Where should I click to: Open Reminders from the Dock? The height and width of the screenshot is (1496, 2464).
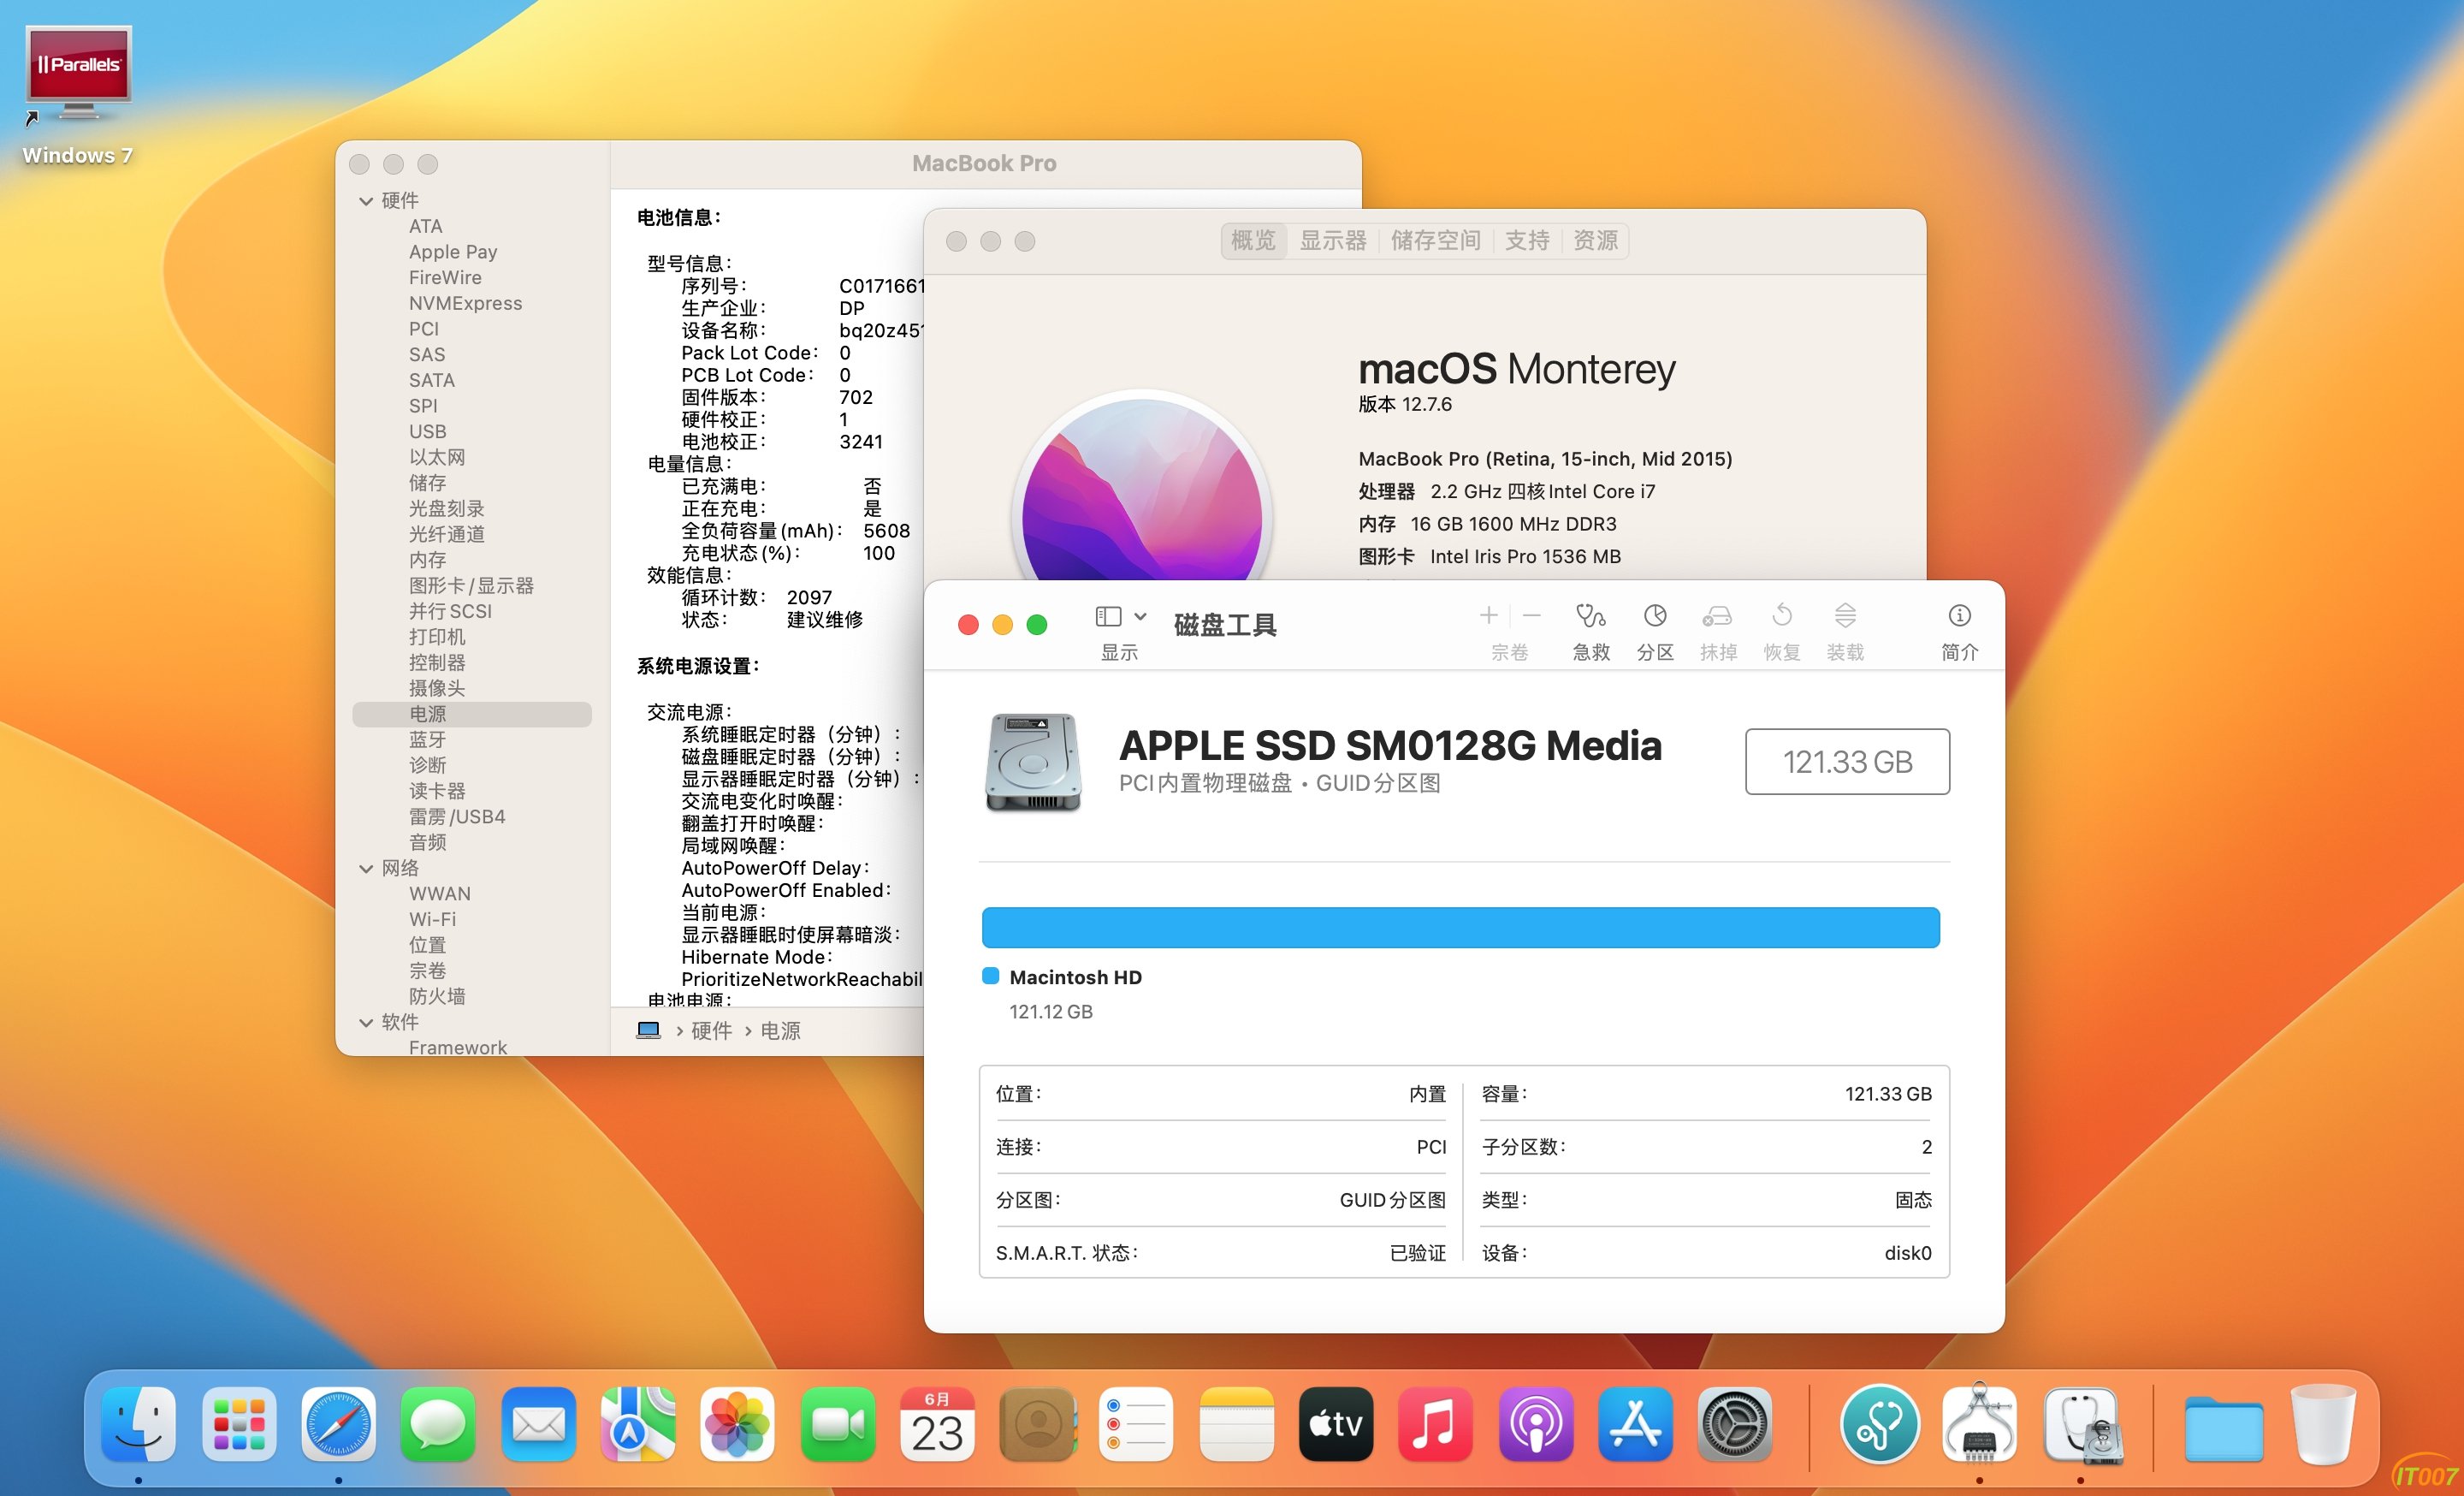coord(1136,1424)
